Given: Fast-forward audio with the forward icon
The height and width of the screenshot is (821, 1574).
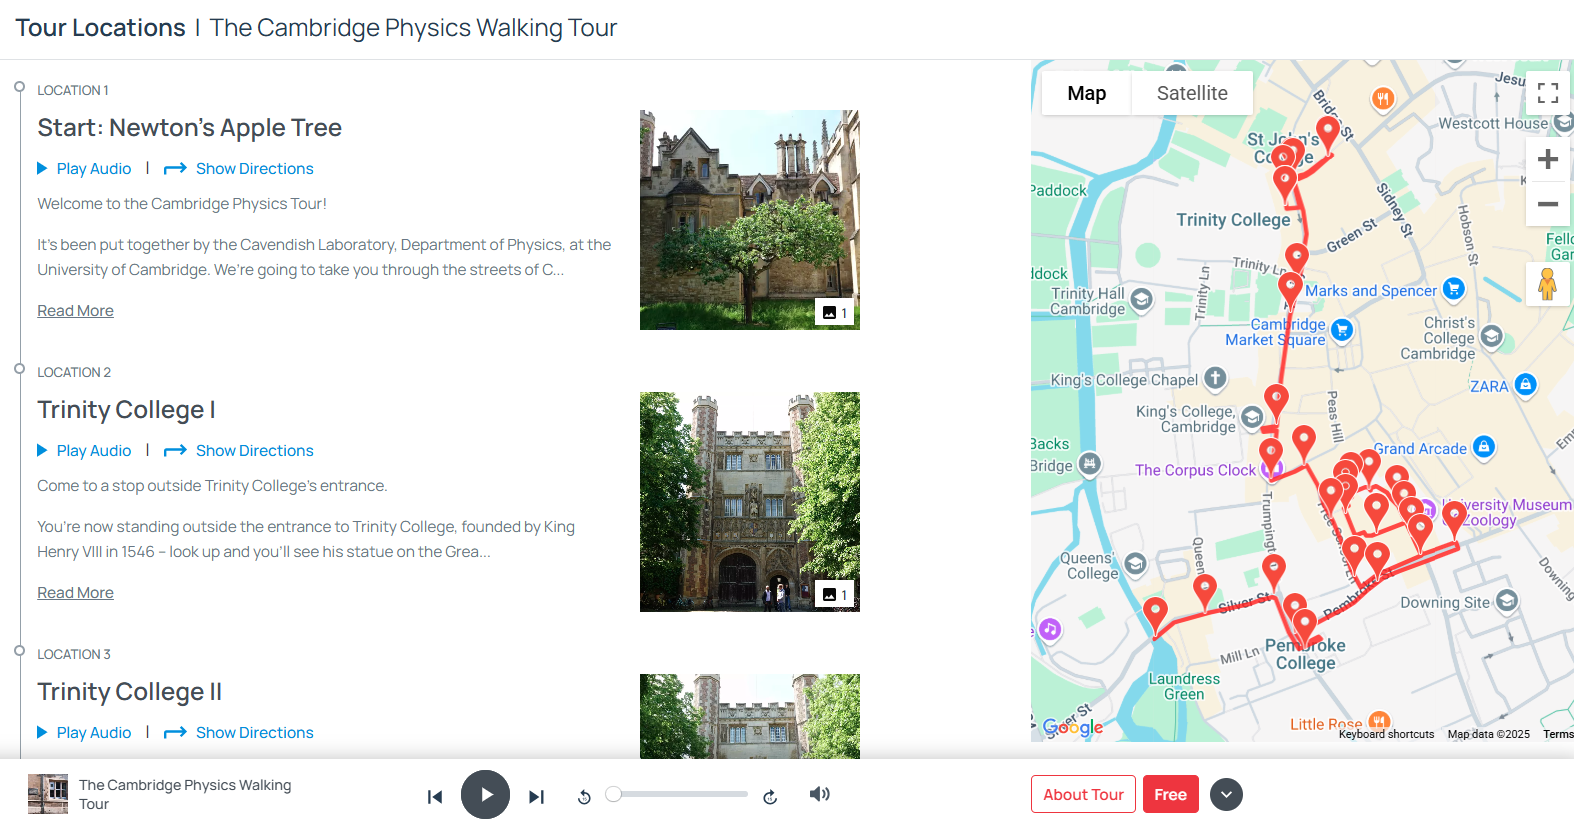Looking at the screenshot, I should [770, 797].
